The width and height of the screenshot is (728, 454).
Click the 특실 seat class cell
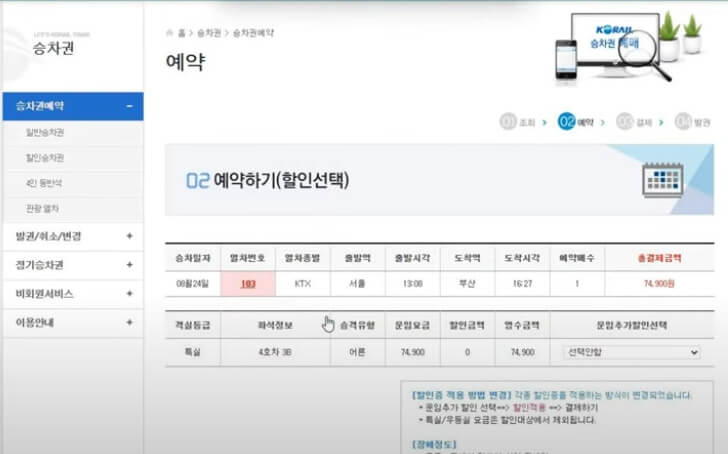click(x=192, y=352)
